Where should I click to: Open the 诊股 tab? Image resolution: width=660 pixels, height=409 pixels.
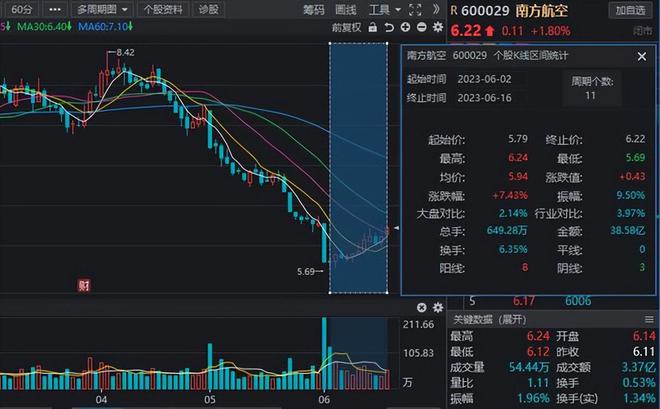[x=208, y=9]
